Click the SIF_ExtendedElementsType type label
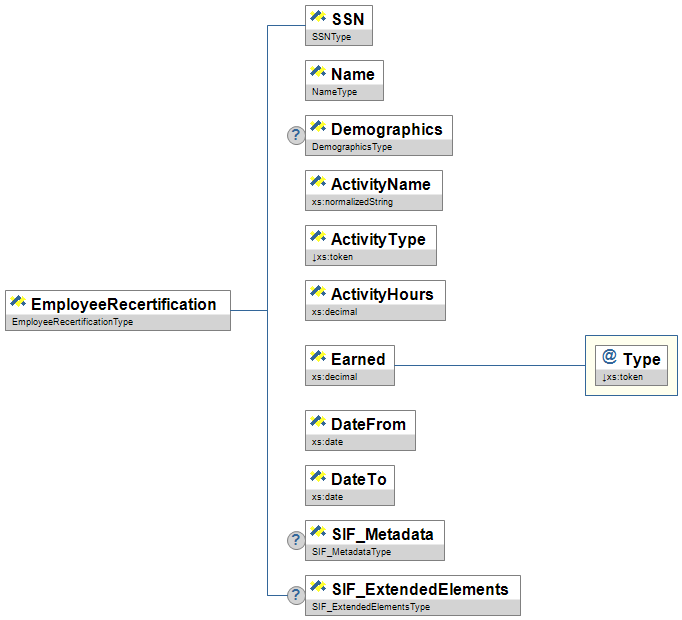 tap(370, 607)
